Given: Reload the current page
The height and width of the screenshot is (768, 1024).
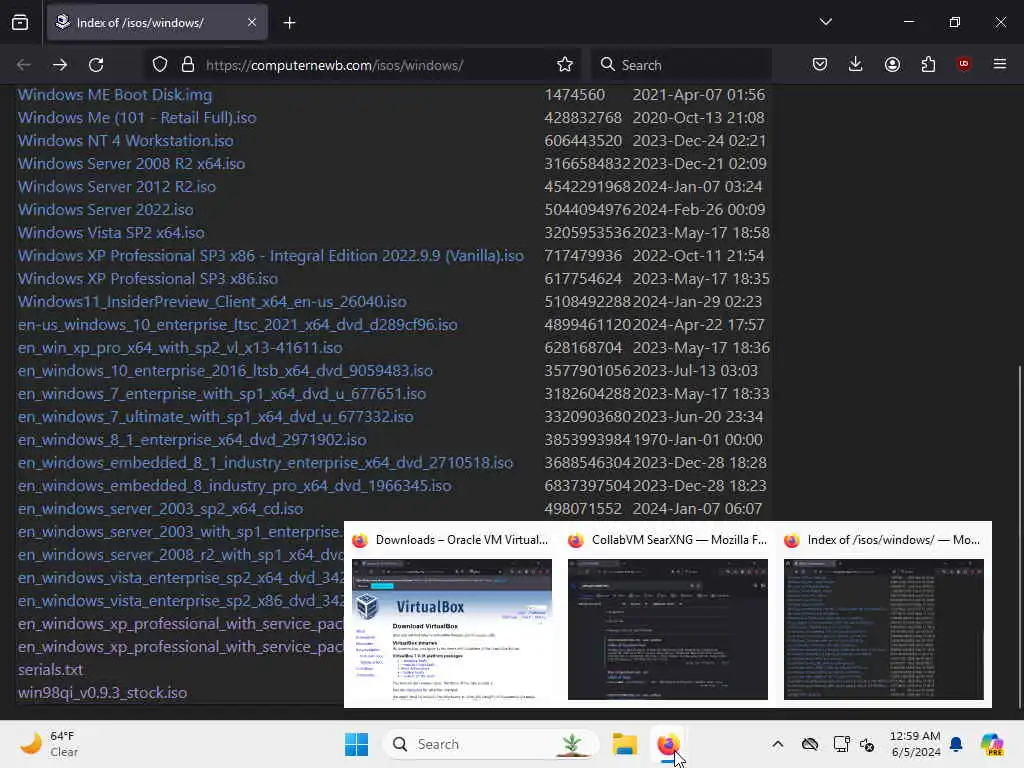Looking at the screenshot, I should pos(96,65).
